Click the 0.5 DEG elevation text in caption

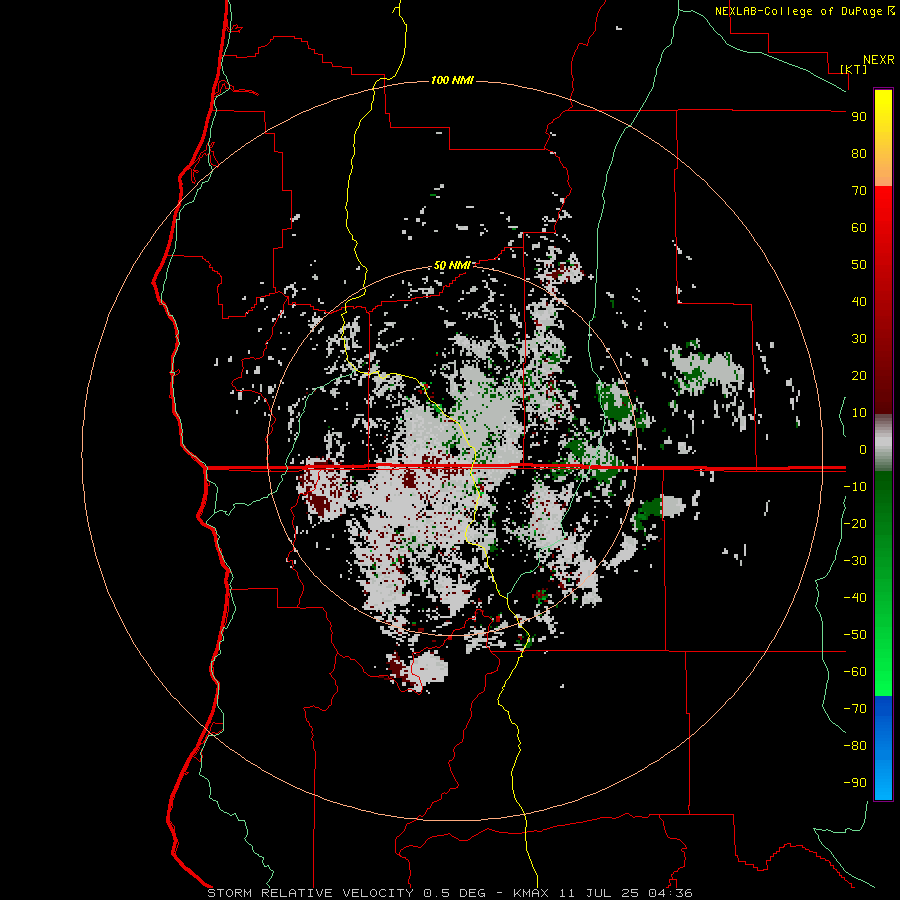click(x=455, y=893)
